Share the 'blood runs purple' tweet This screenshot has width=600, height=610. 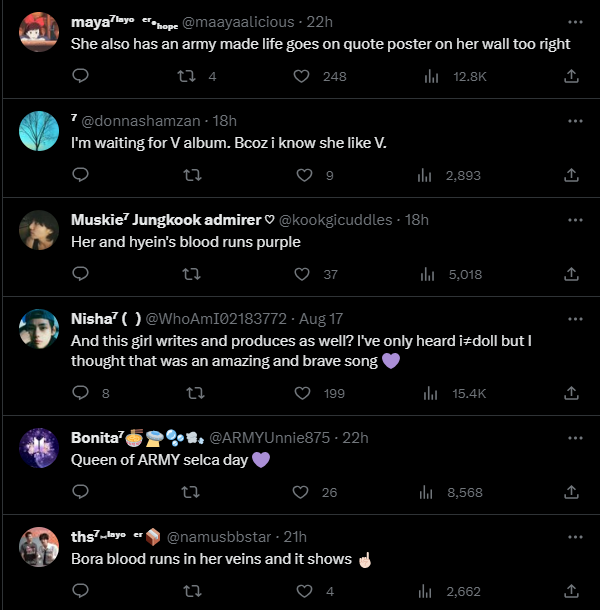[572, 274]
